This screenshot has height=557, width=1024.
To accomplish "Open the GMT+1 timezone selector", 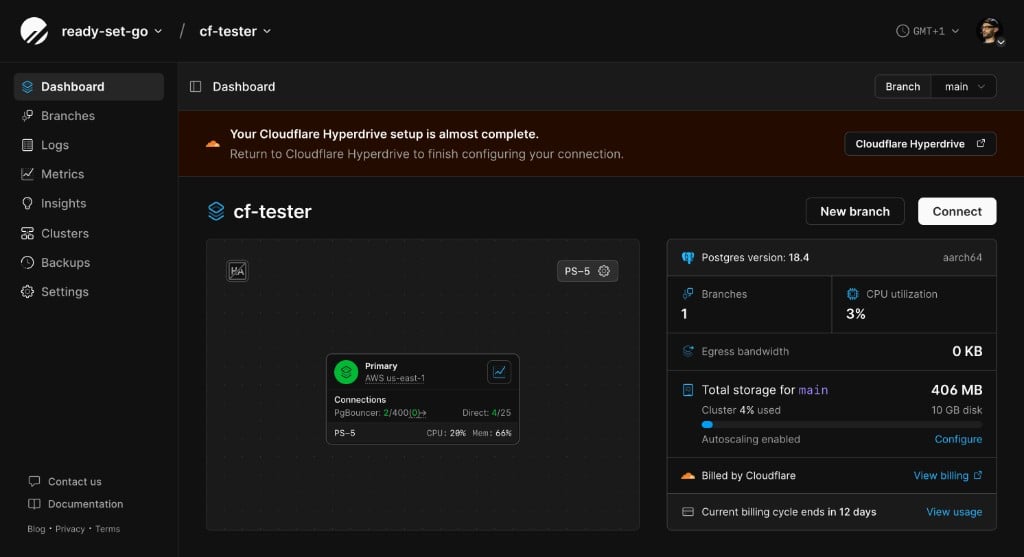I will click(927, 31).
